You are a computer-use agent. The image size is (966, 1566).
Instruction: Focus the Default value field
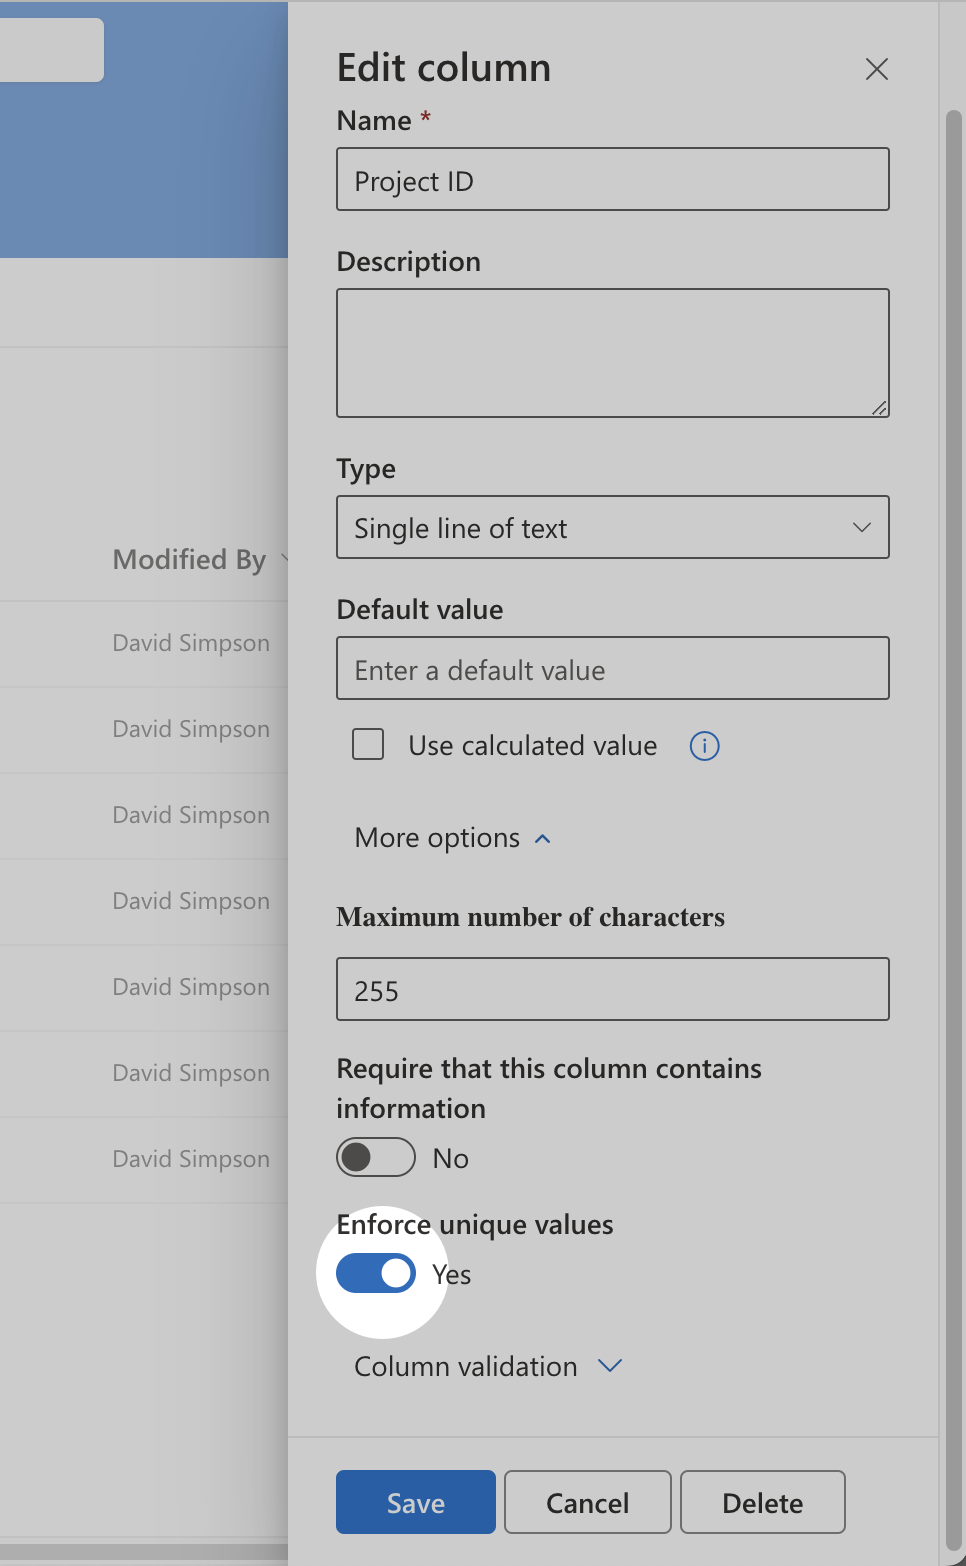click(613, 669)
